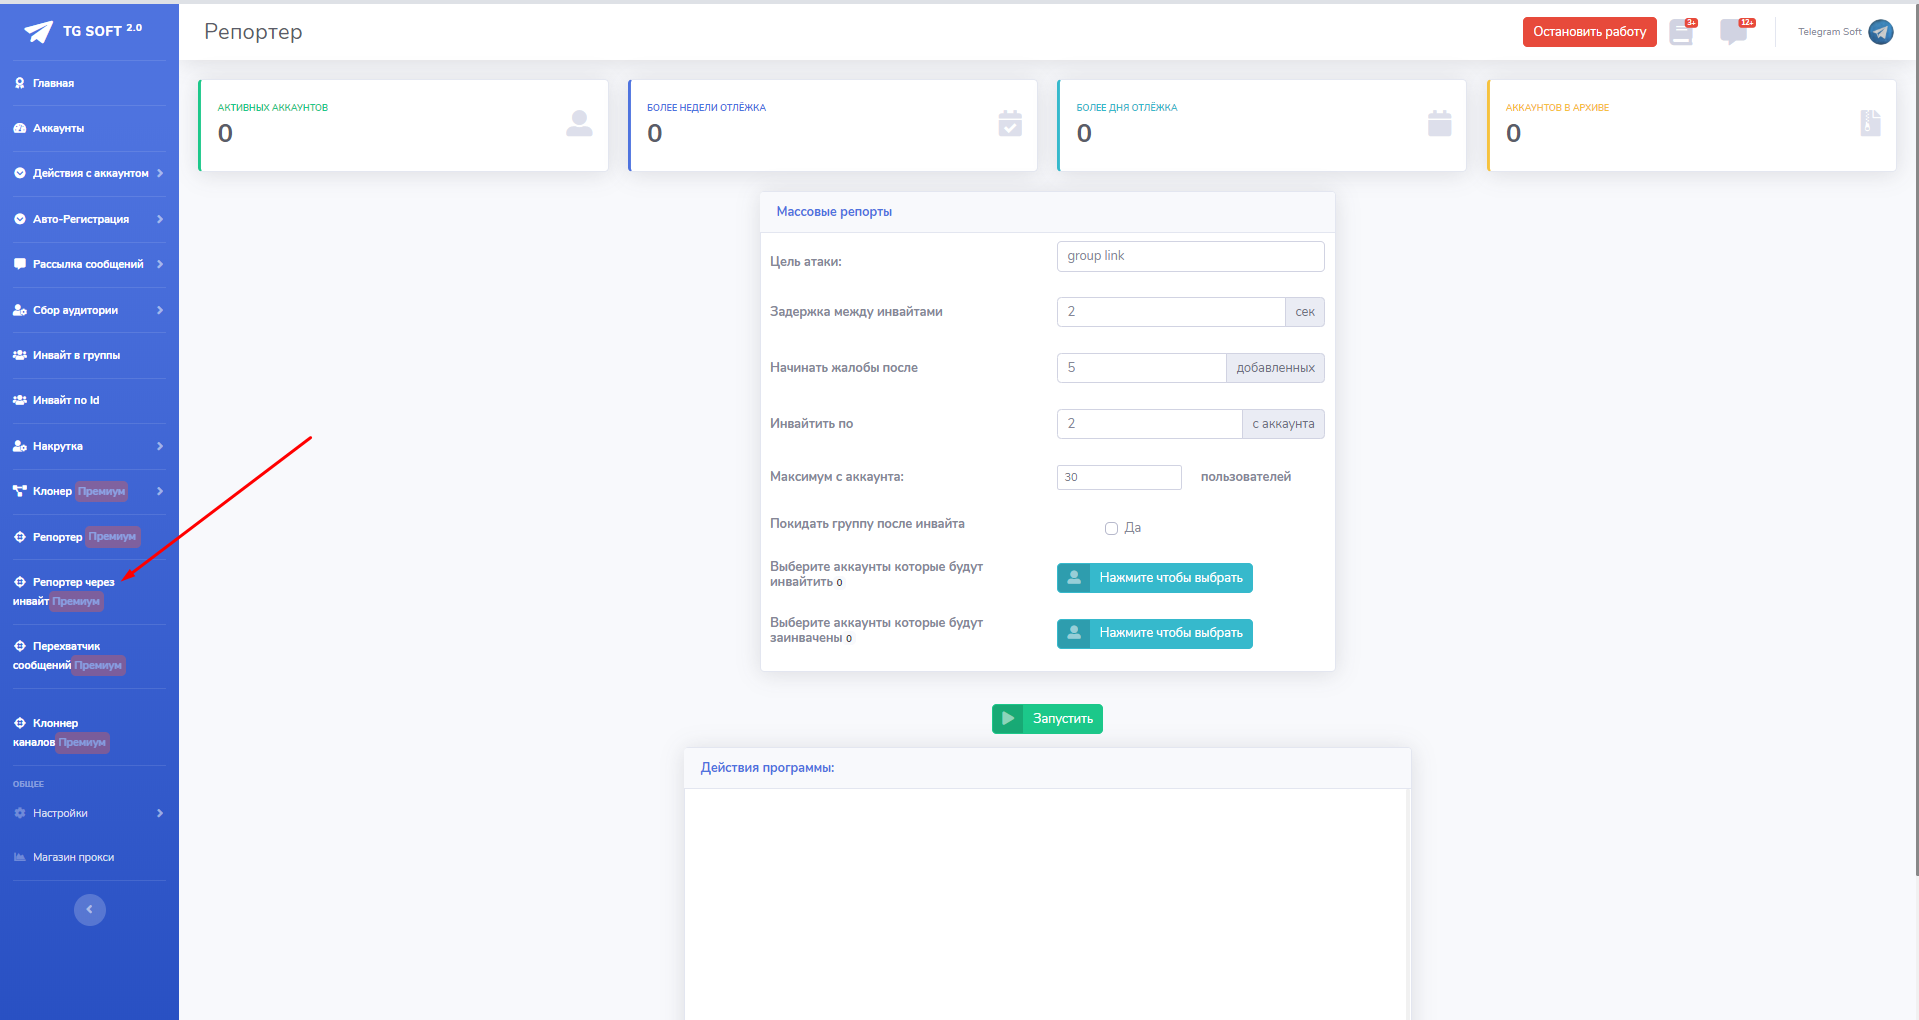Click the archive file icon in the archived accounts card

(1869, 124)
